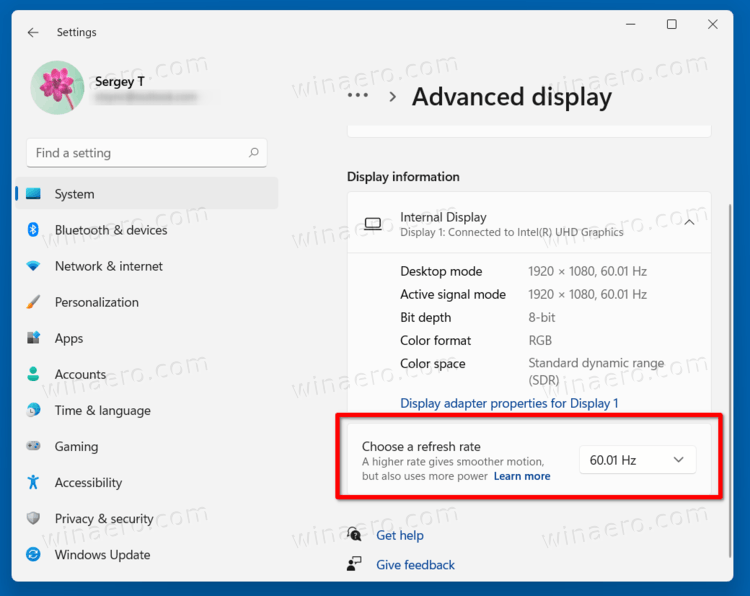Image resolution: width=750 pixels, height=596 pixels.
Task: Open Personalization settings
Action: pos(97,302)
